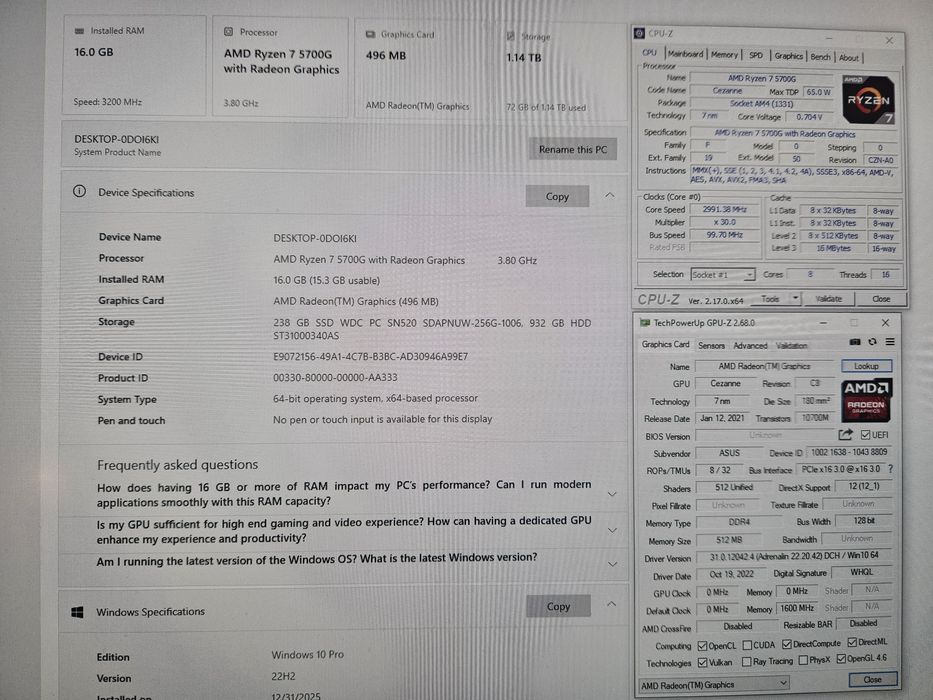
Task: Switch to the Memory tab in CPU-Z
Action: pyautogui.click(x=724, y=55)
